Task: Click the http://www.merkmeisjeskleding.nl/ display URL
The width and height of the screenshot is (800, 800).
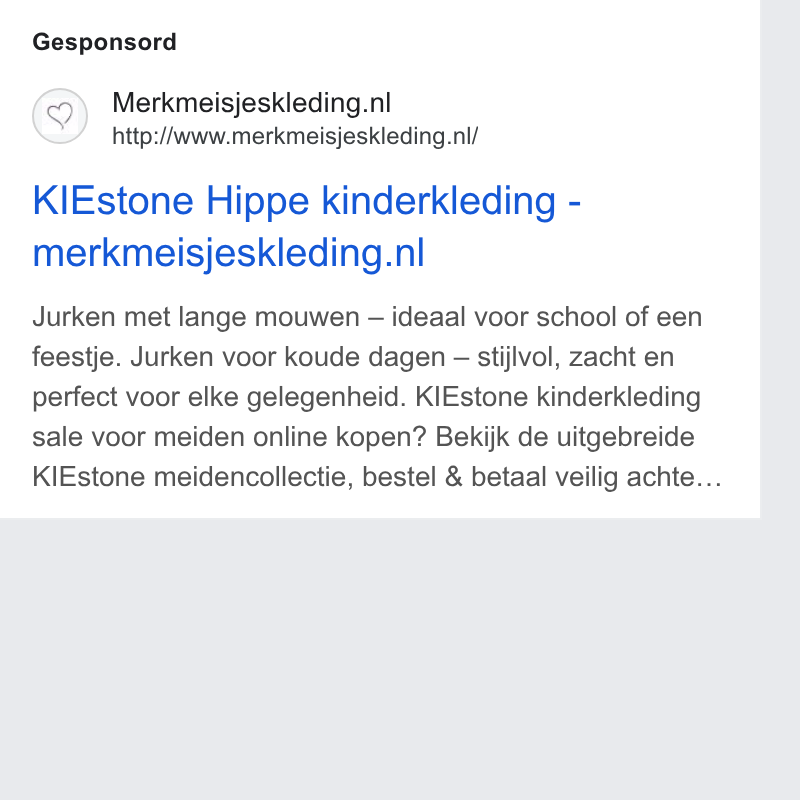Action: [x=295, y=136]
